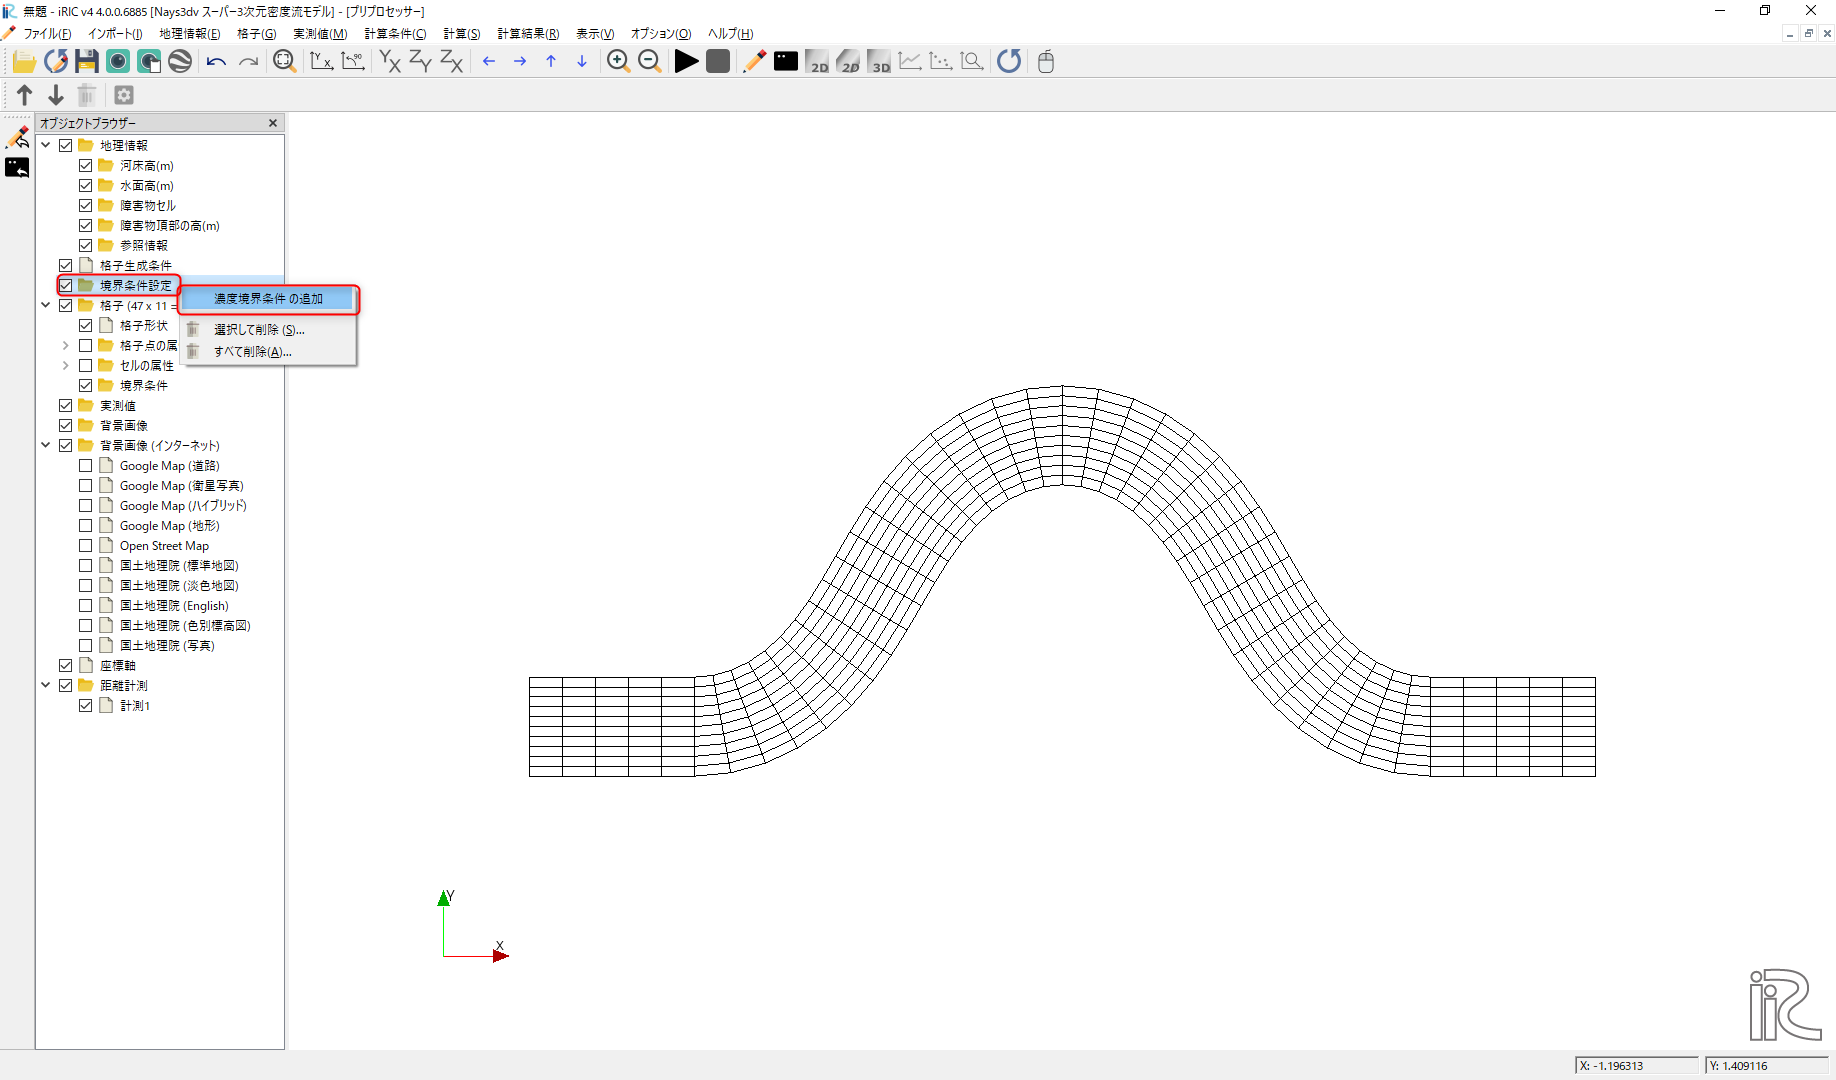Click the Redo arrow icon
This screenshot has height=1080, width=1836.
coord(248,62)
